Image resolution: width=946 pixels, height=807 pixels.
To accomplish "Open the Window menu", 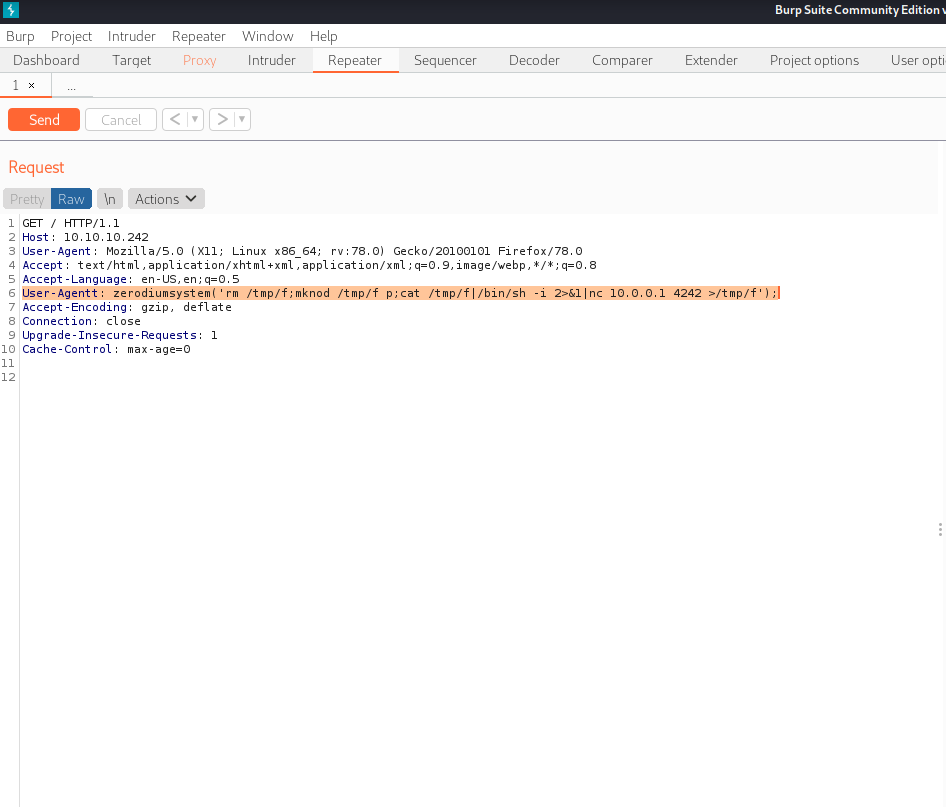I will (x=267, y=36).
